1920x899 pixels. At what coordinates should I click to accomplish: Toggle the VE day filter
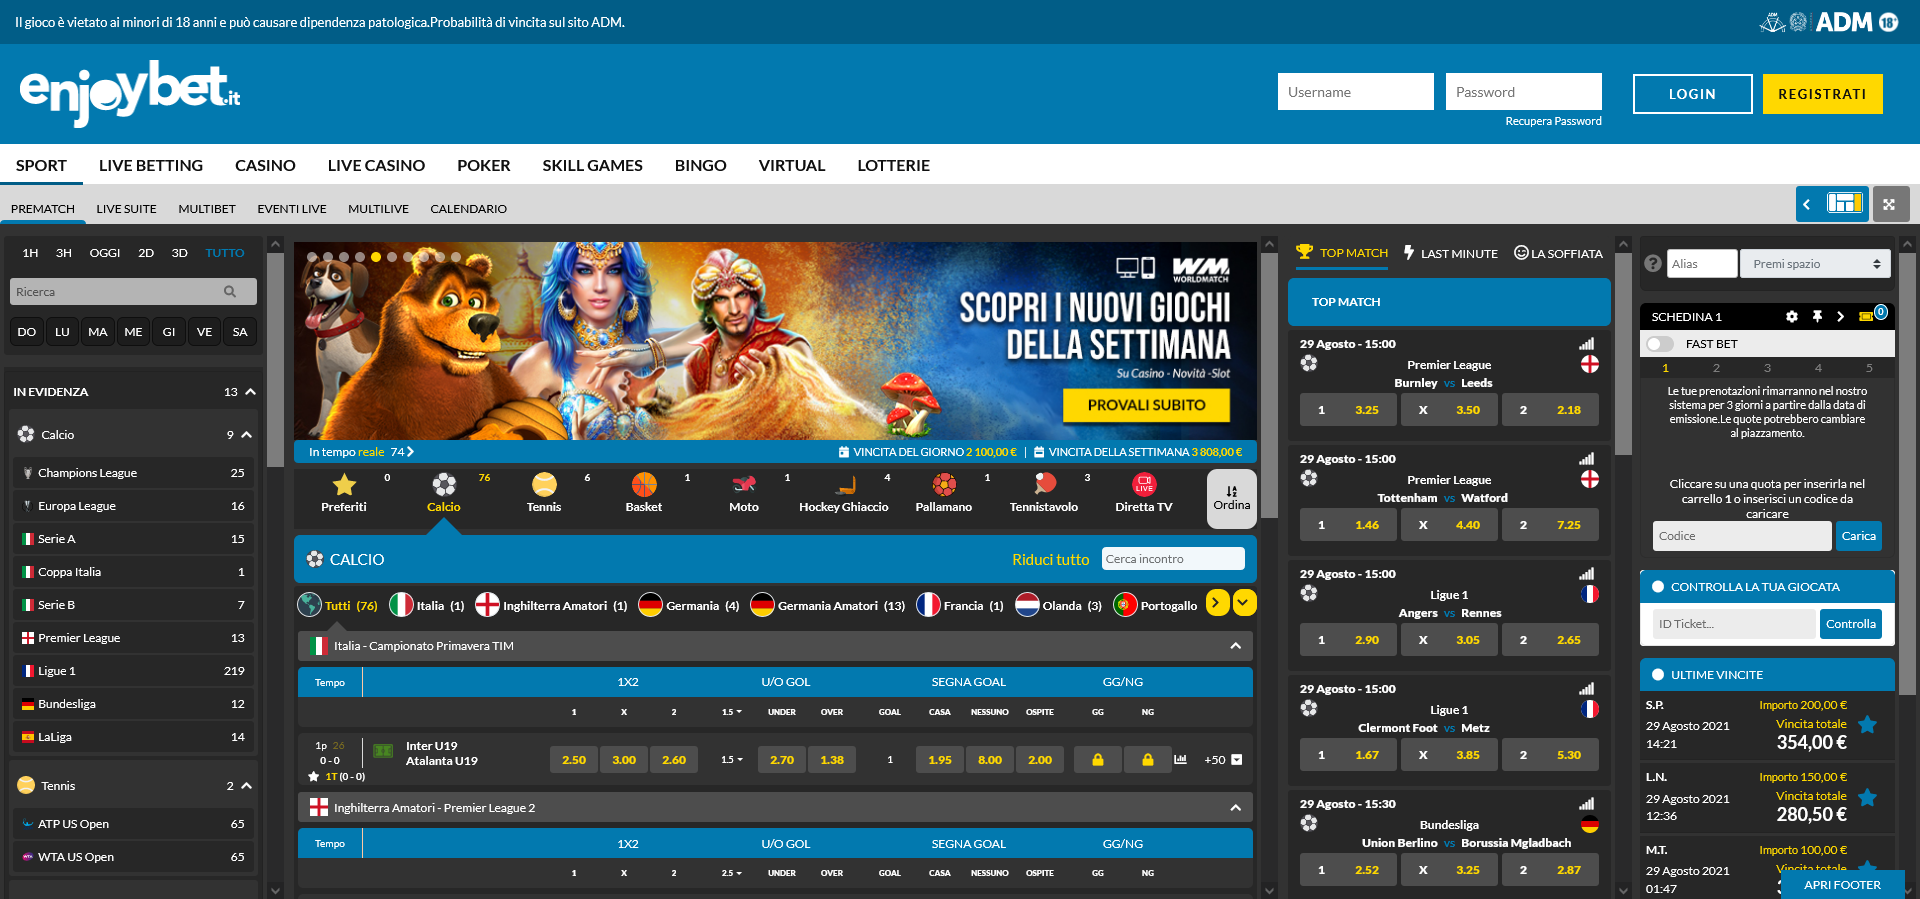pyautogui.click(x=204, y=332)
